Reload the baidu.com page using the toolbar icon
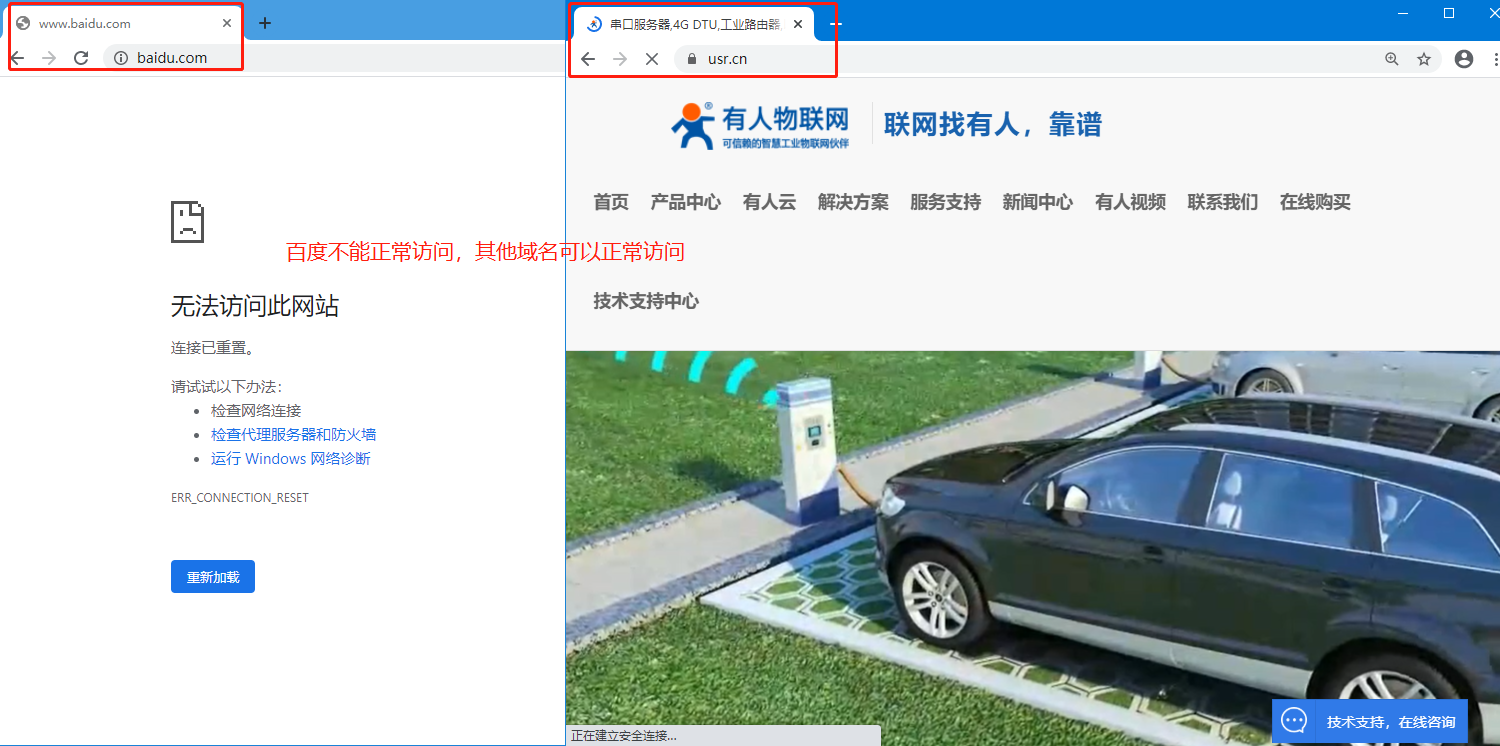The width and height of the screenshot is (1500, 746). pyautogui.click(x=81, y=58)
